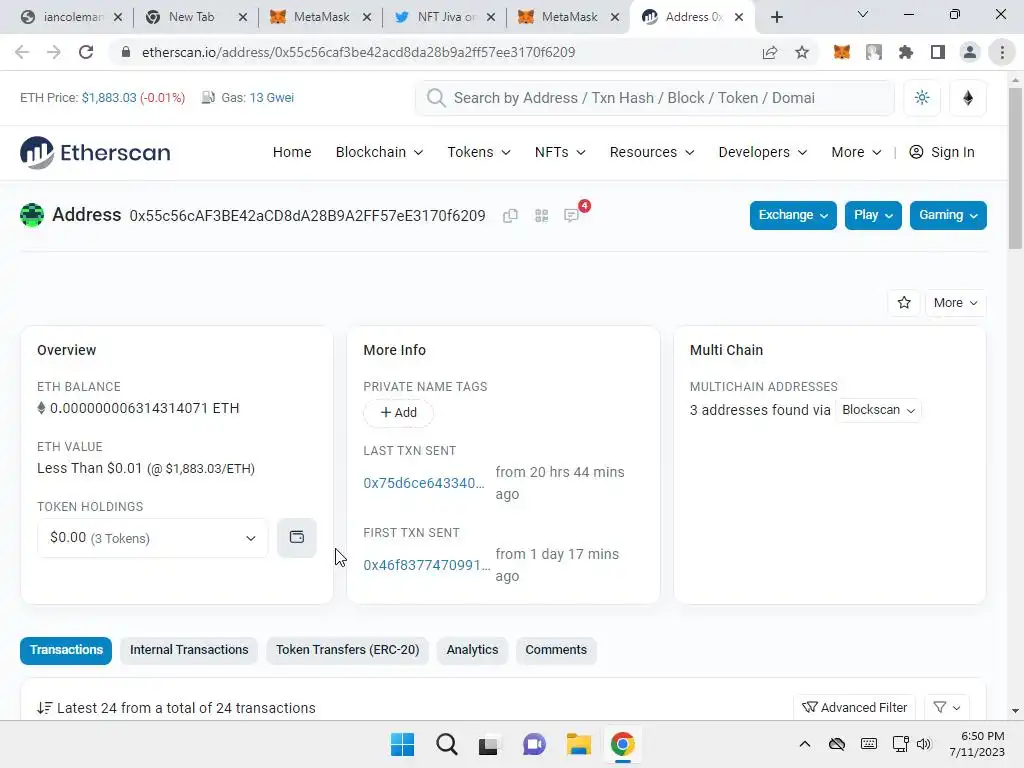Viewport: 1024px width, 768px height.
Task: Click the search magnifier icon in Etherscan
Action: click(436, 98)
